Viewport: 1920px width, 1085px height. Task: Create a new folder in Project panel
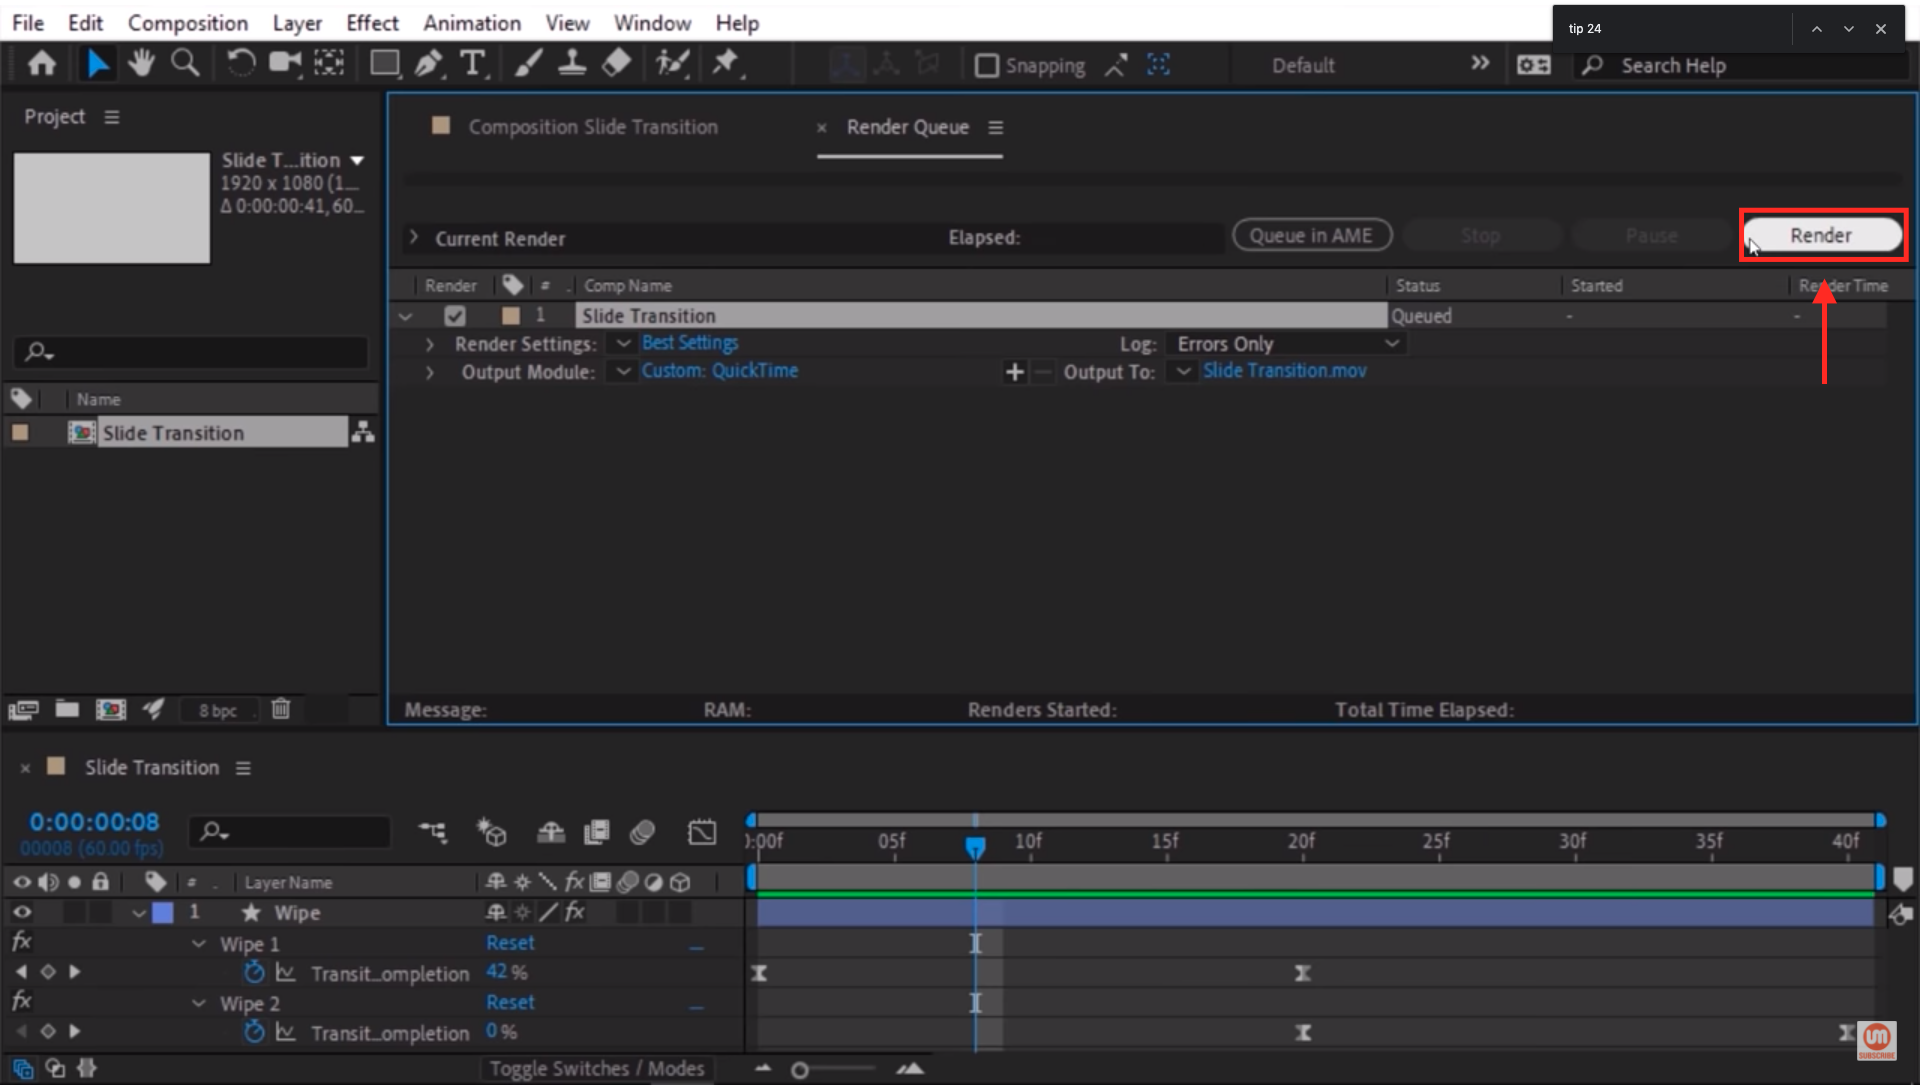(x=67, y=709)
